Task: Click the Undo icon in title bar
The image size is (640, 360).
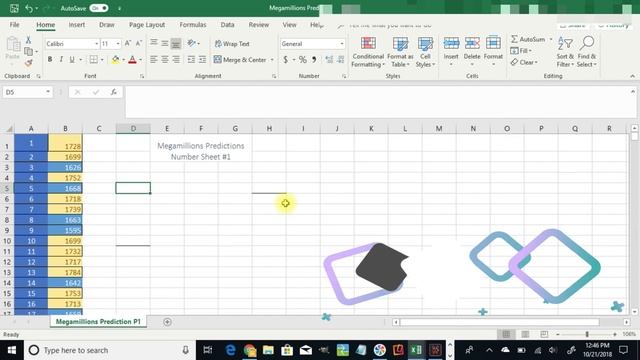Action: tap(29, 8)
